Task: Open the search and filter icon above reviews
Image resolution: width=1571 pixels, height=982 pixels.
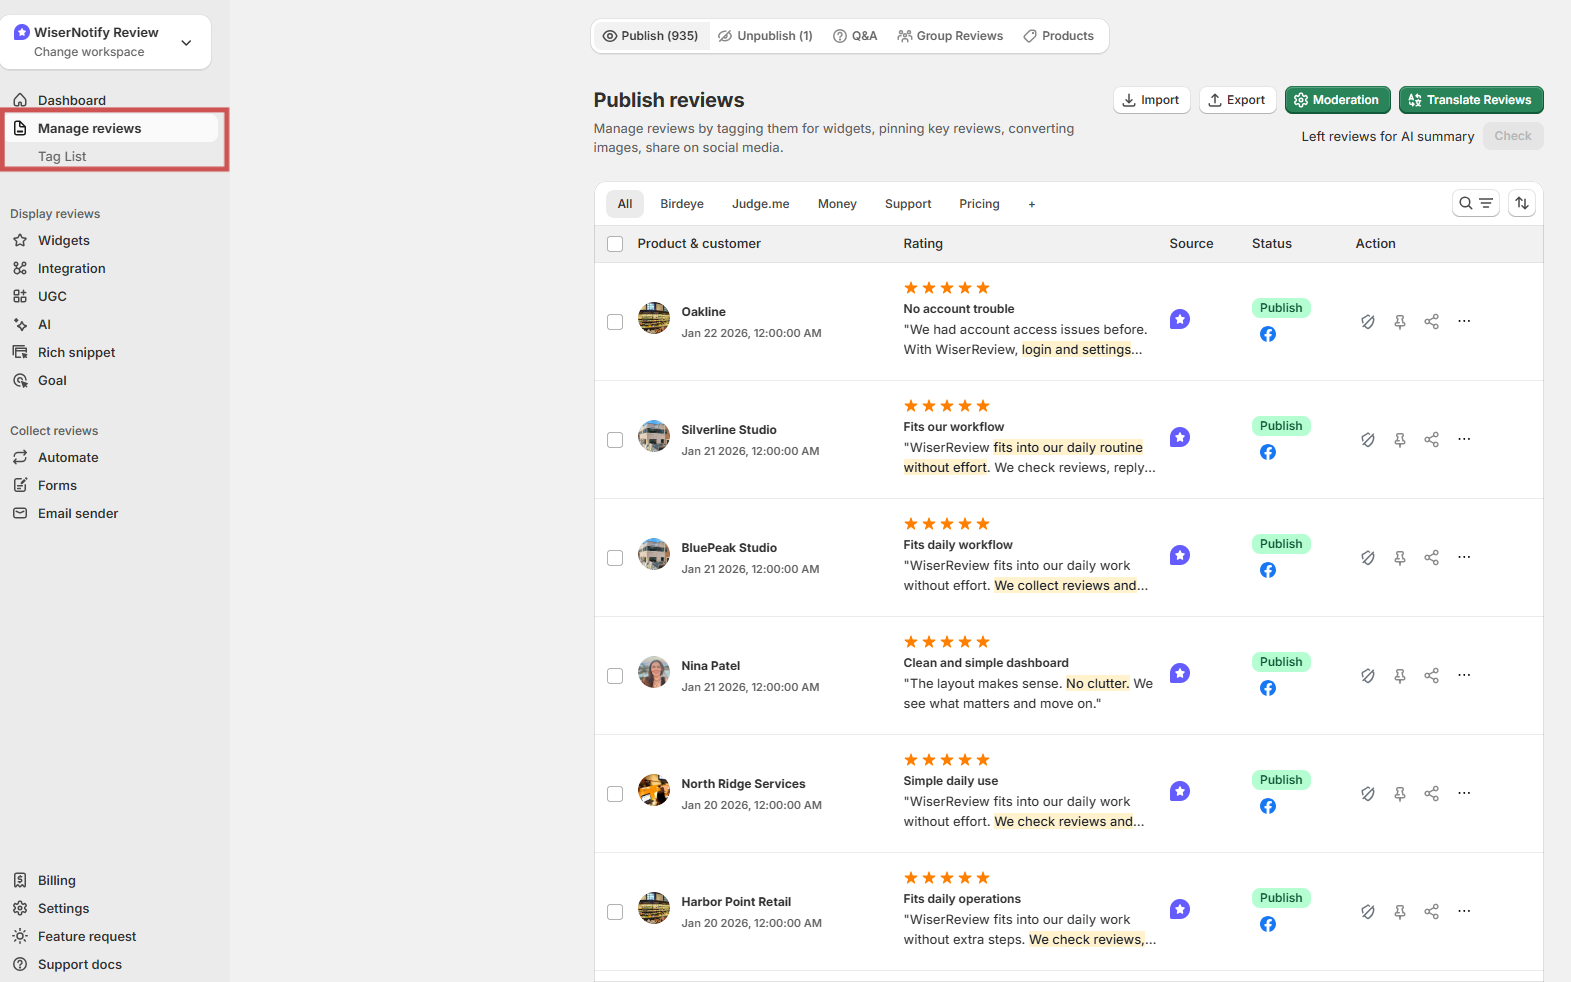Action: pyautogui.click(x=1475, y=203)
